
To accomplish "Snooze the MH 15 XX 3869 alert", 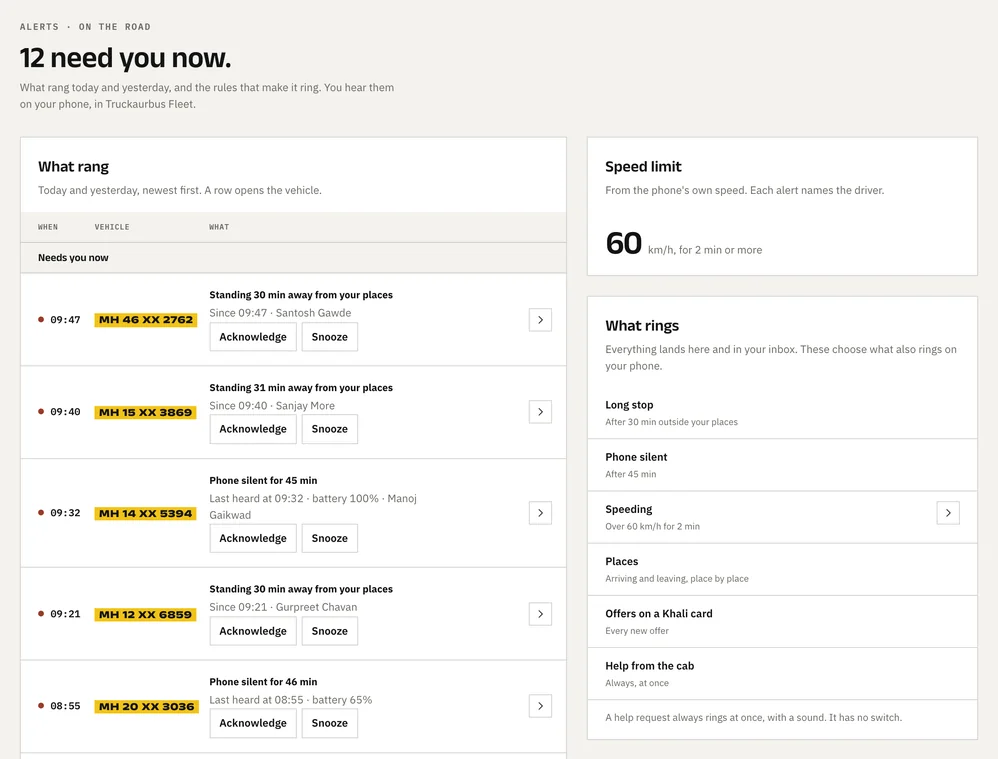I will [330, 429].
